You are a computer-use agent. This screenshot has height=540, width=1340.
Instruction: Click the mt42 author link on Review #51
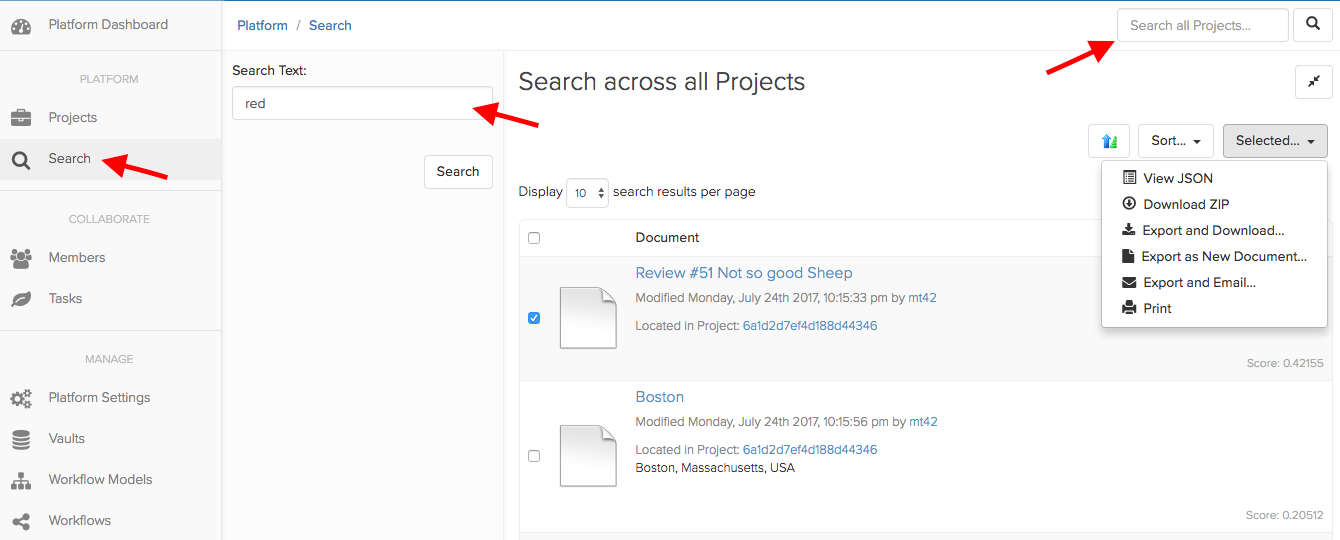pyautogui.click(x=923, y=298)
